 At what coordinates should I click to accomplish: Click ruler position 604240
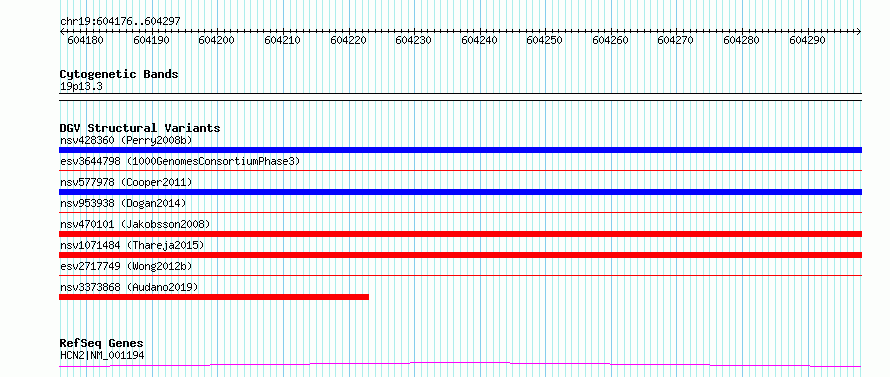479,40
